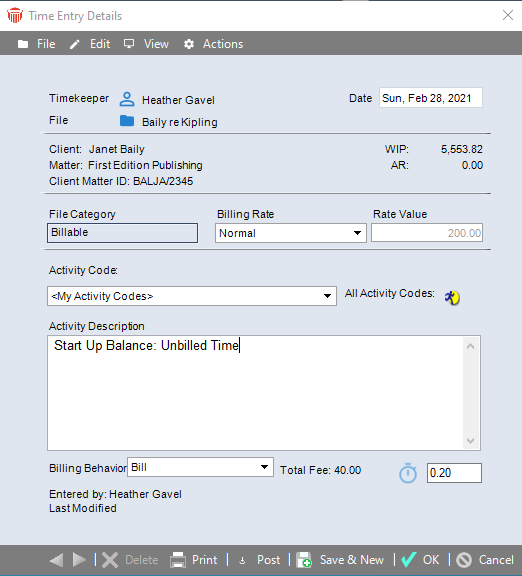
Task: Click the Cancel button
Action: (x=485, y=560)
